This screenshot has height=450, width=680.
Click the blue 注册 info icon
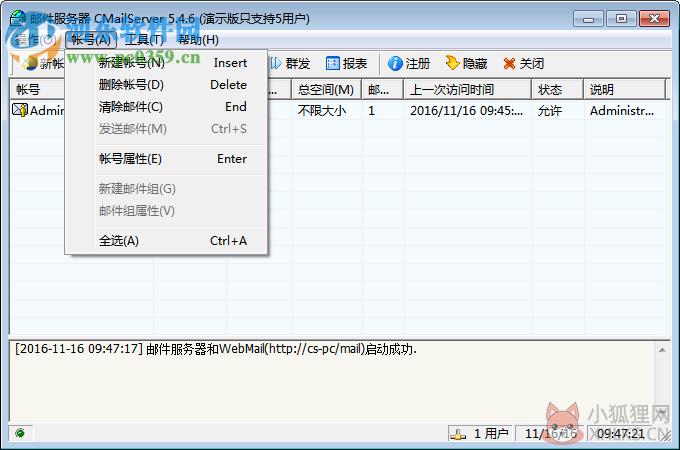395,63
